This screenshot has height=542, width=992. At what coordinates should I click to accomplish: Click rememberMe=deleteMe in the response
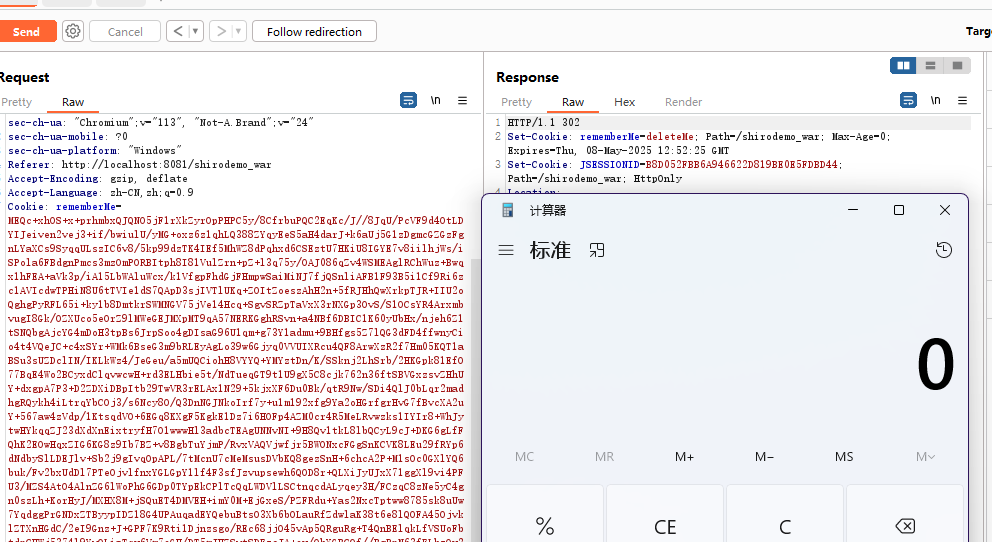637,137
